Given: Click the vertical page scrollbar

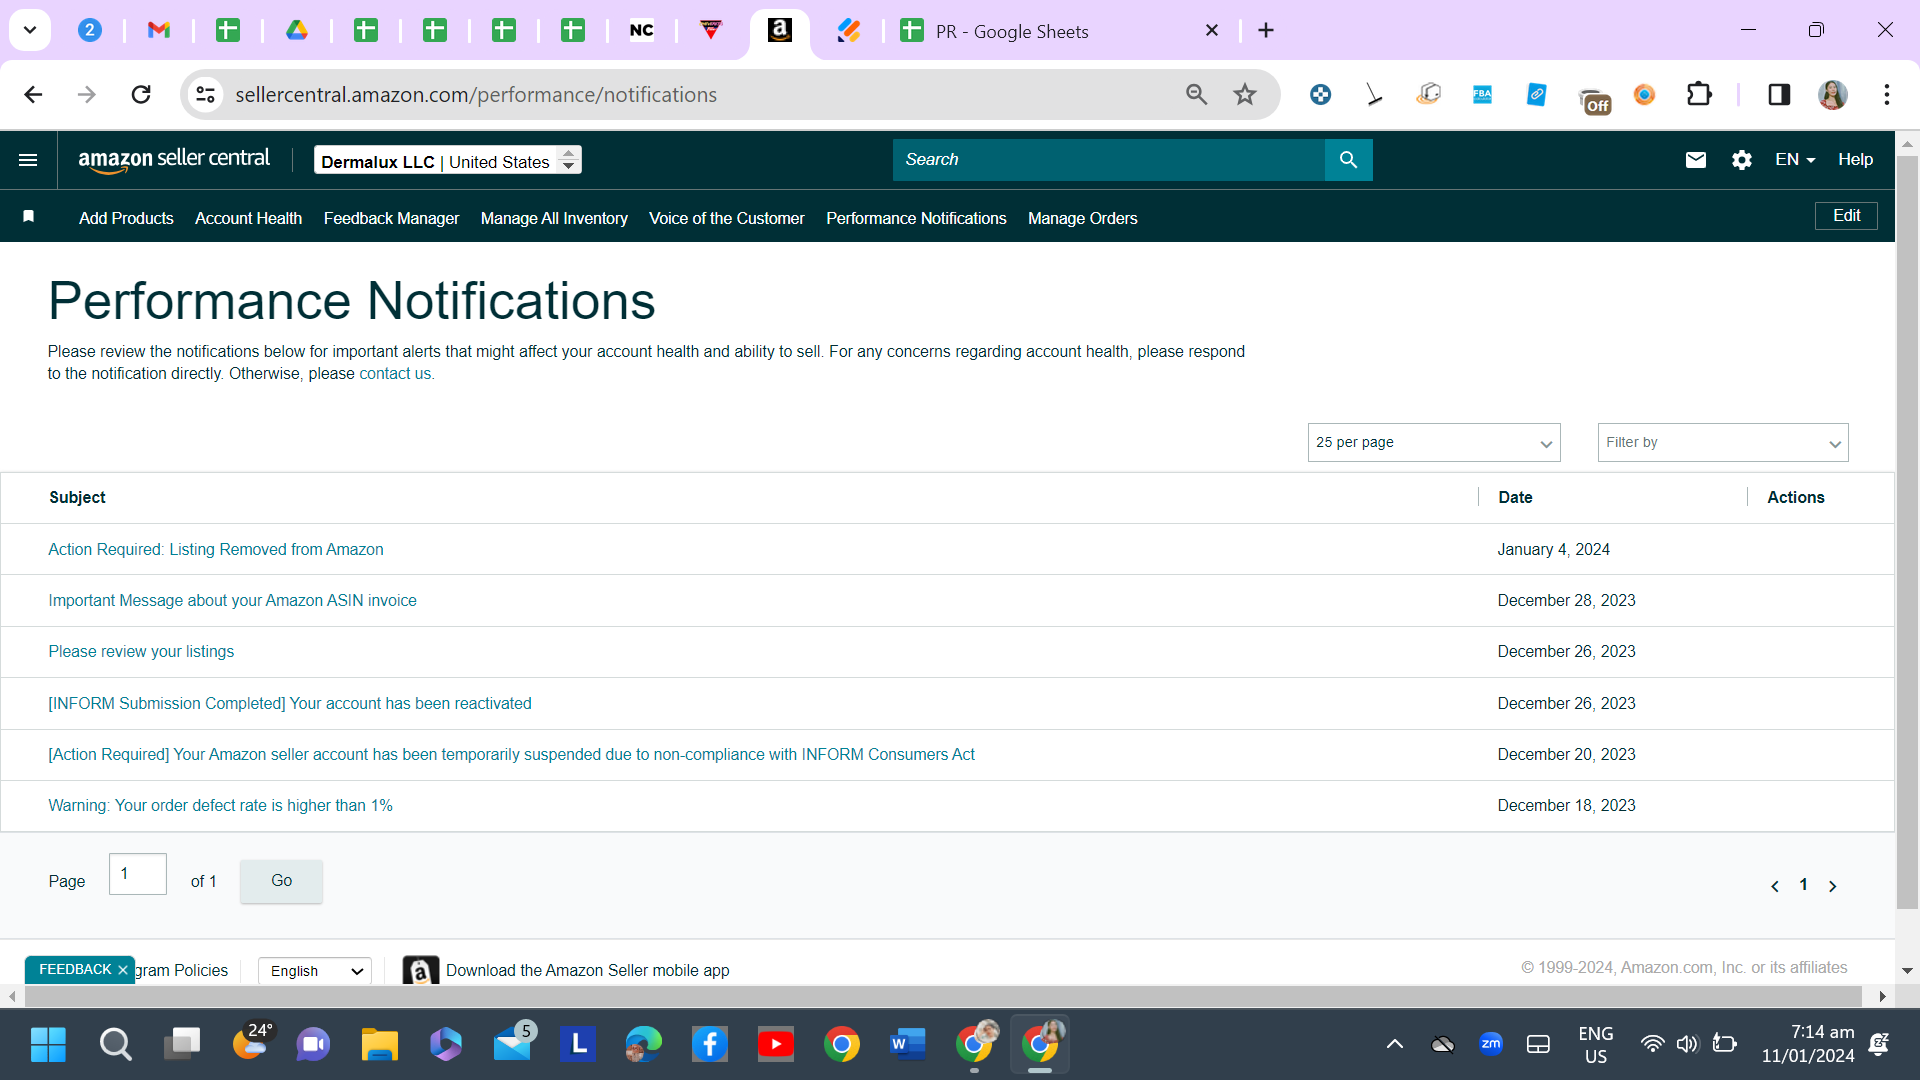Looking at the screenshot, I should pyautogui.click(x=1907, y=530).
